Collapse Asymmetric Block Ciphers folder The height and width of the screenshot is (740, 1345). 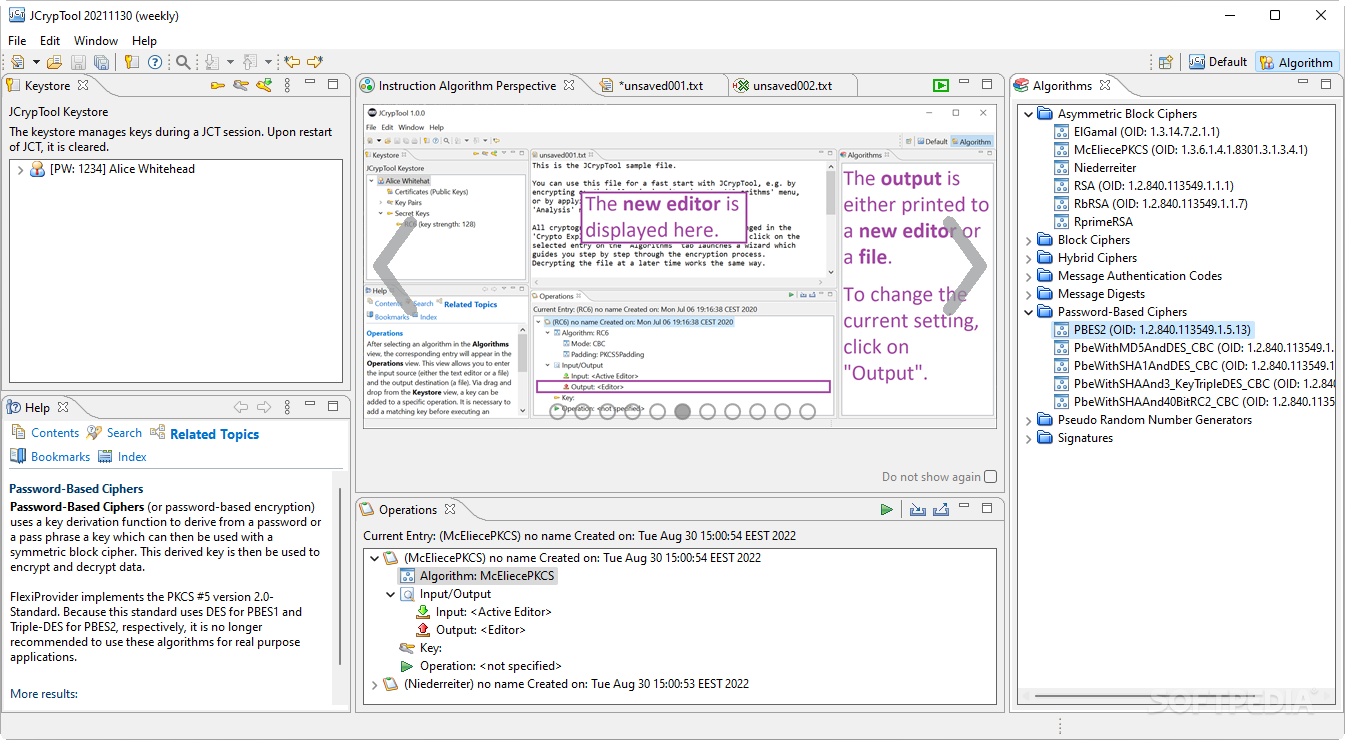click(1028, 114)
